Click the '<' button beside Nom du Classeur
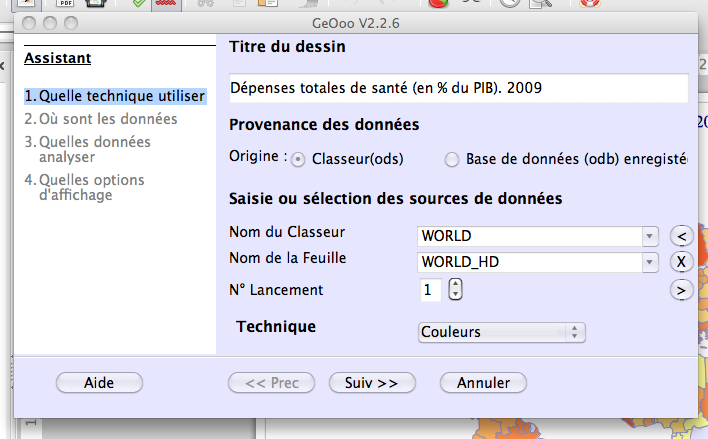This screenshot has width=708, height=439. coord(681,236)
